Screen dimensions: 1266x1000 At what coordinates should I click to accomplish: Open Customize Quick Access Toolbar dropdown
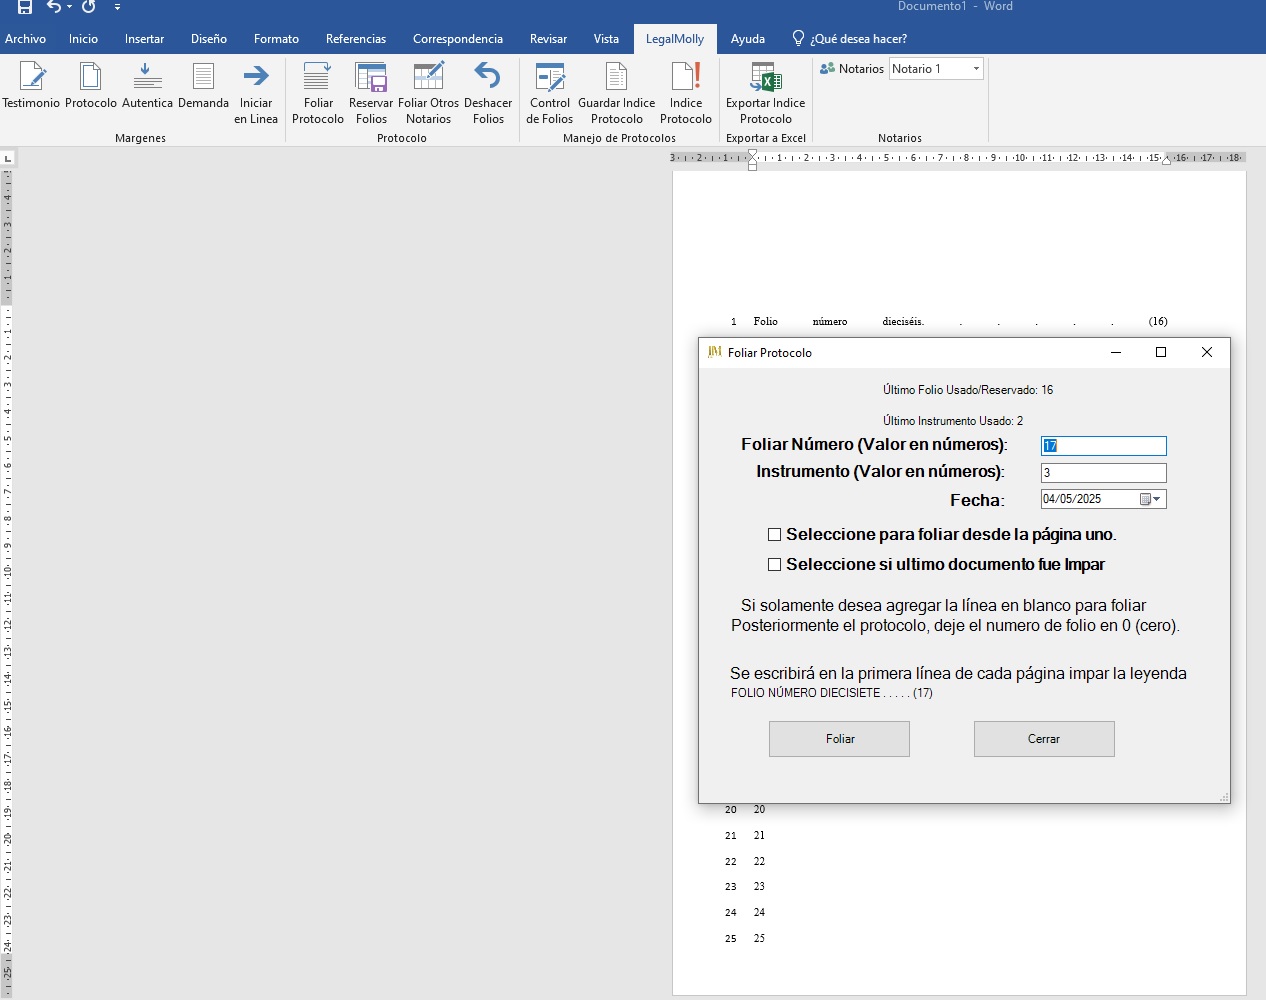pos(117,7)
